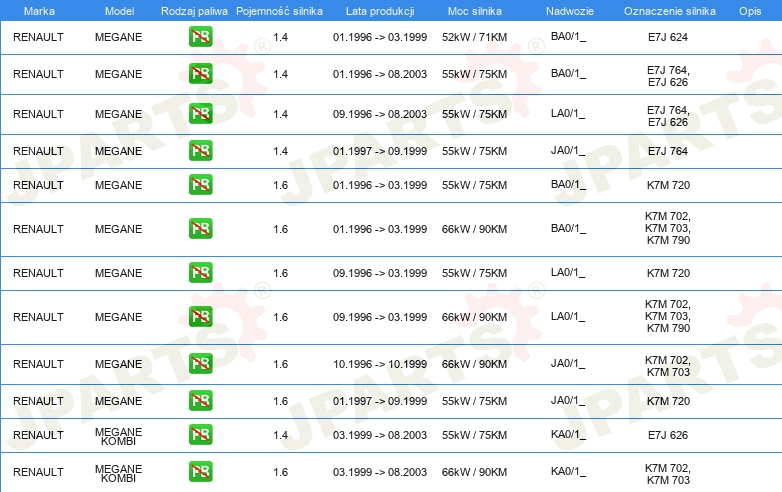
Task: Click the fuel icon in the LA0/1_ 66kW / 90KM row
Action: click(200, 316)
